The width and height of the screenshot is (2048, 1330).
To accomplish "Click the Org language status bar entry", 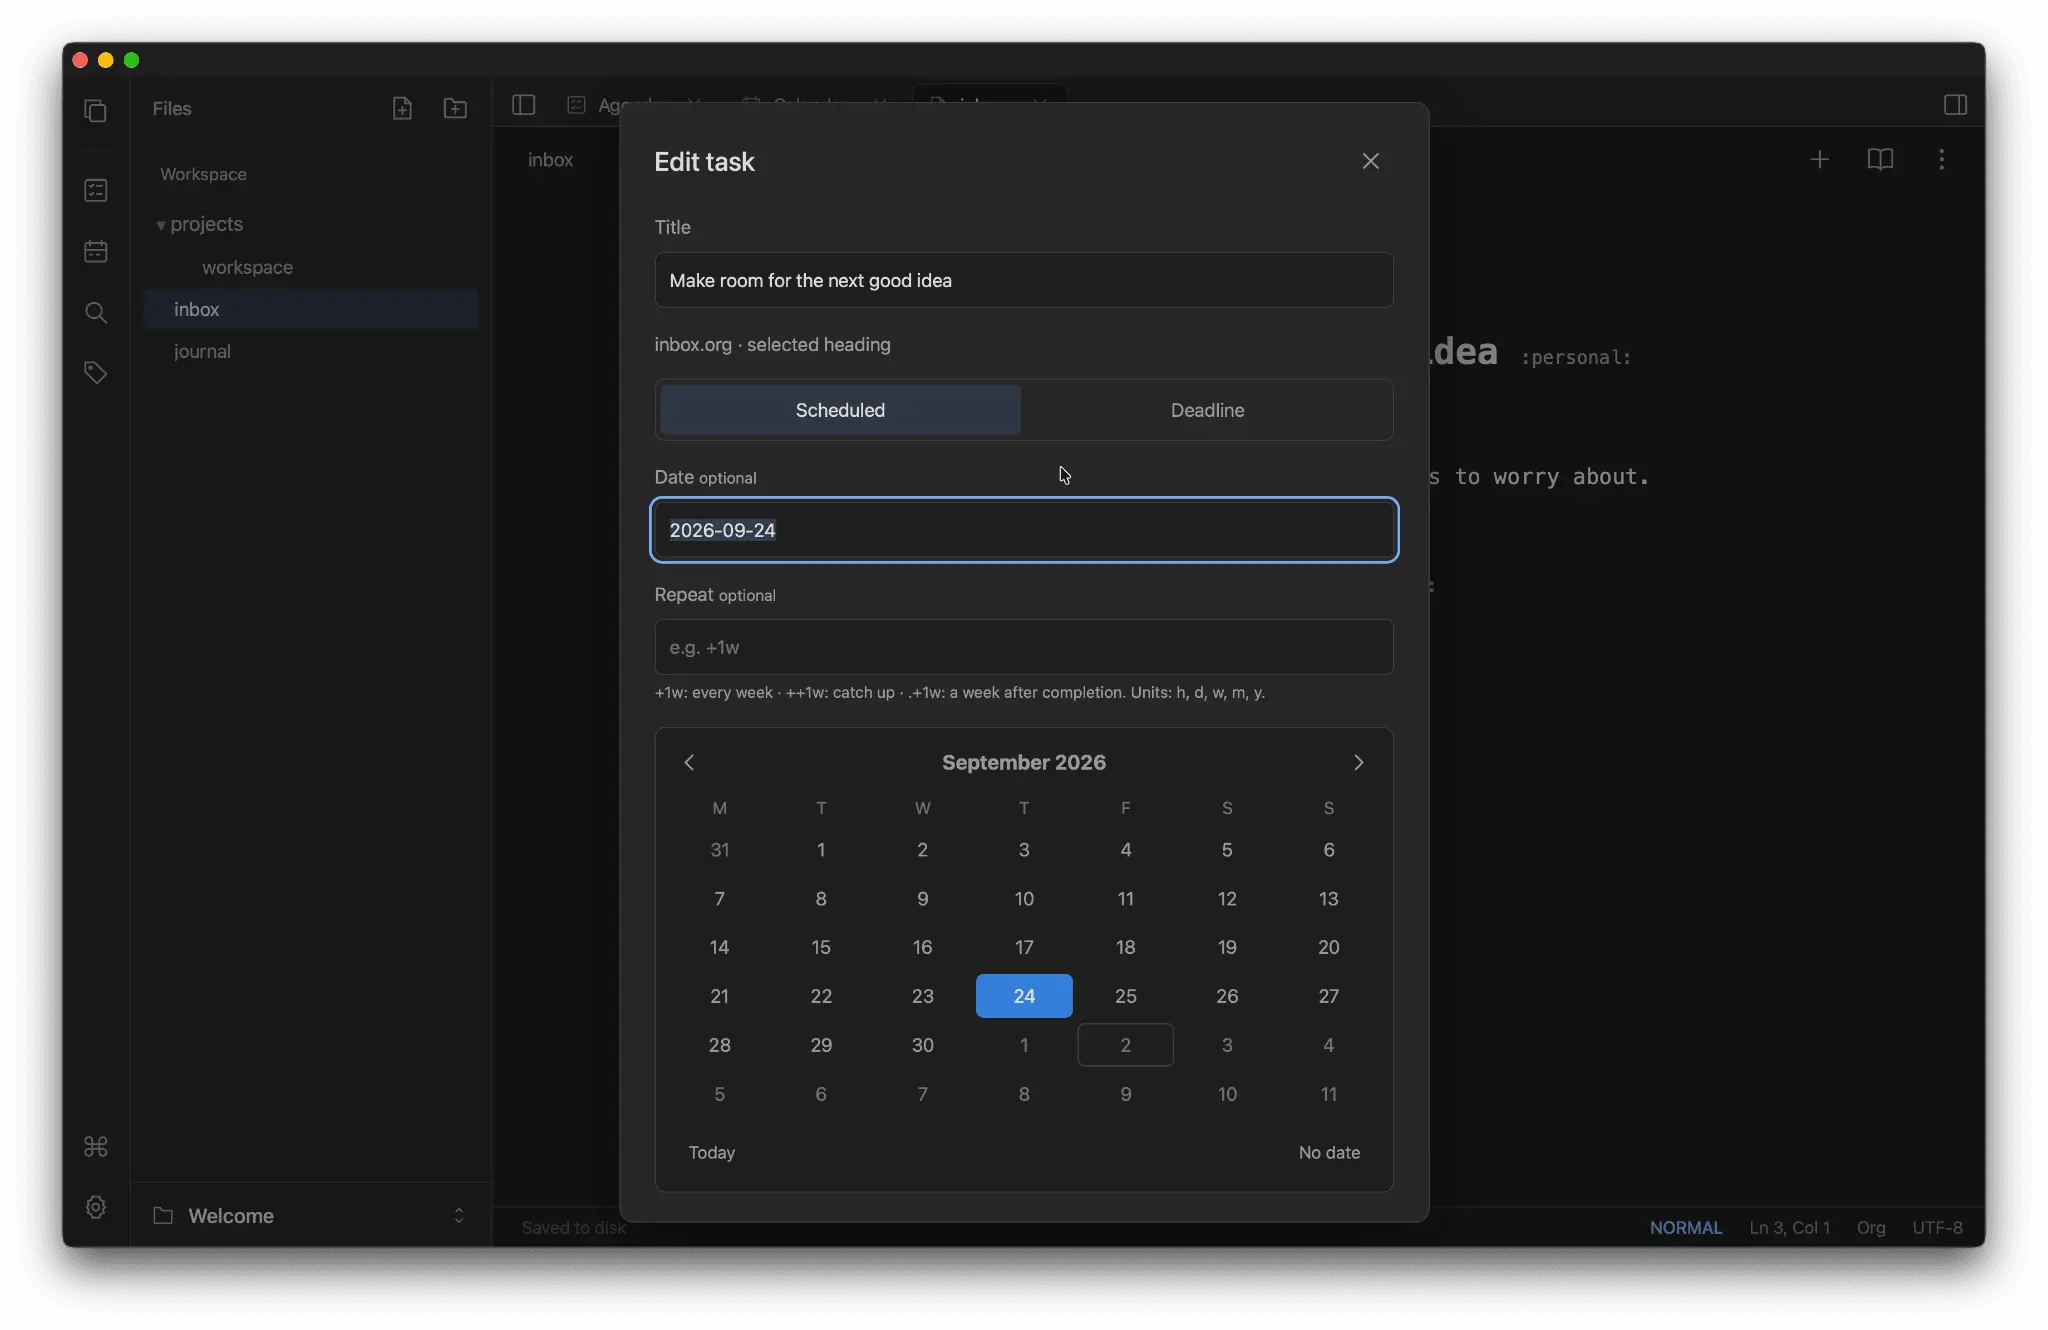I will (1870, 1227).
